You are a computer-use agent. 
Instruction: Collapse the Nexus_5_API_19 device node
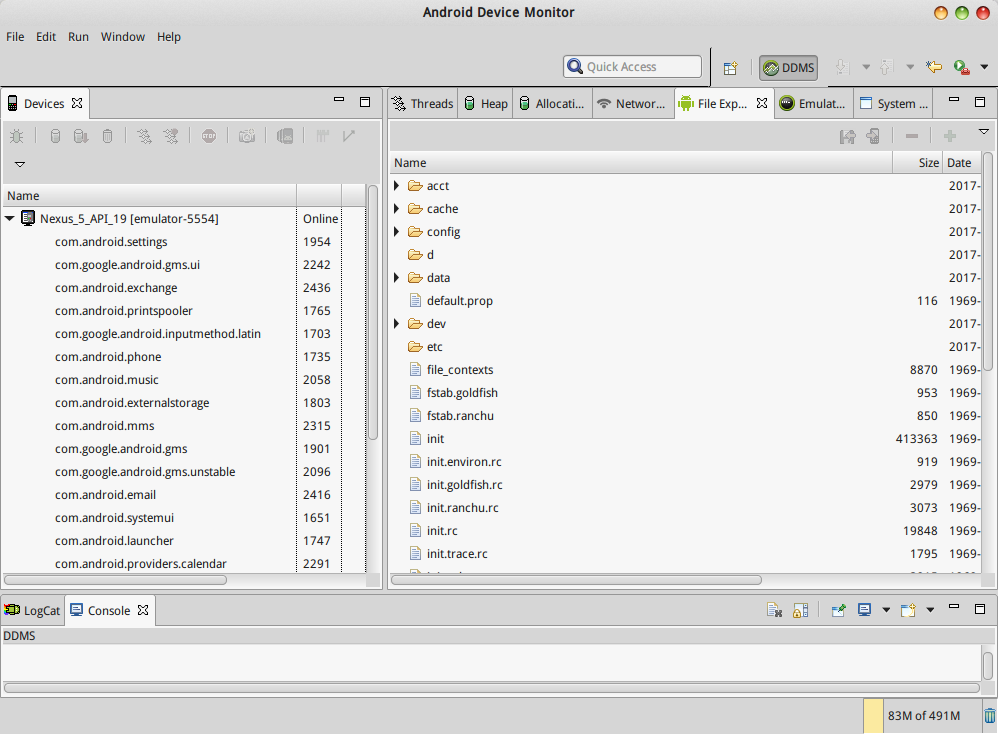(x=10, y=218)
